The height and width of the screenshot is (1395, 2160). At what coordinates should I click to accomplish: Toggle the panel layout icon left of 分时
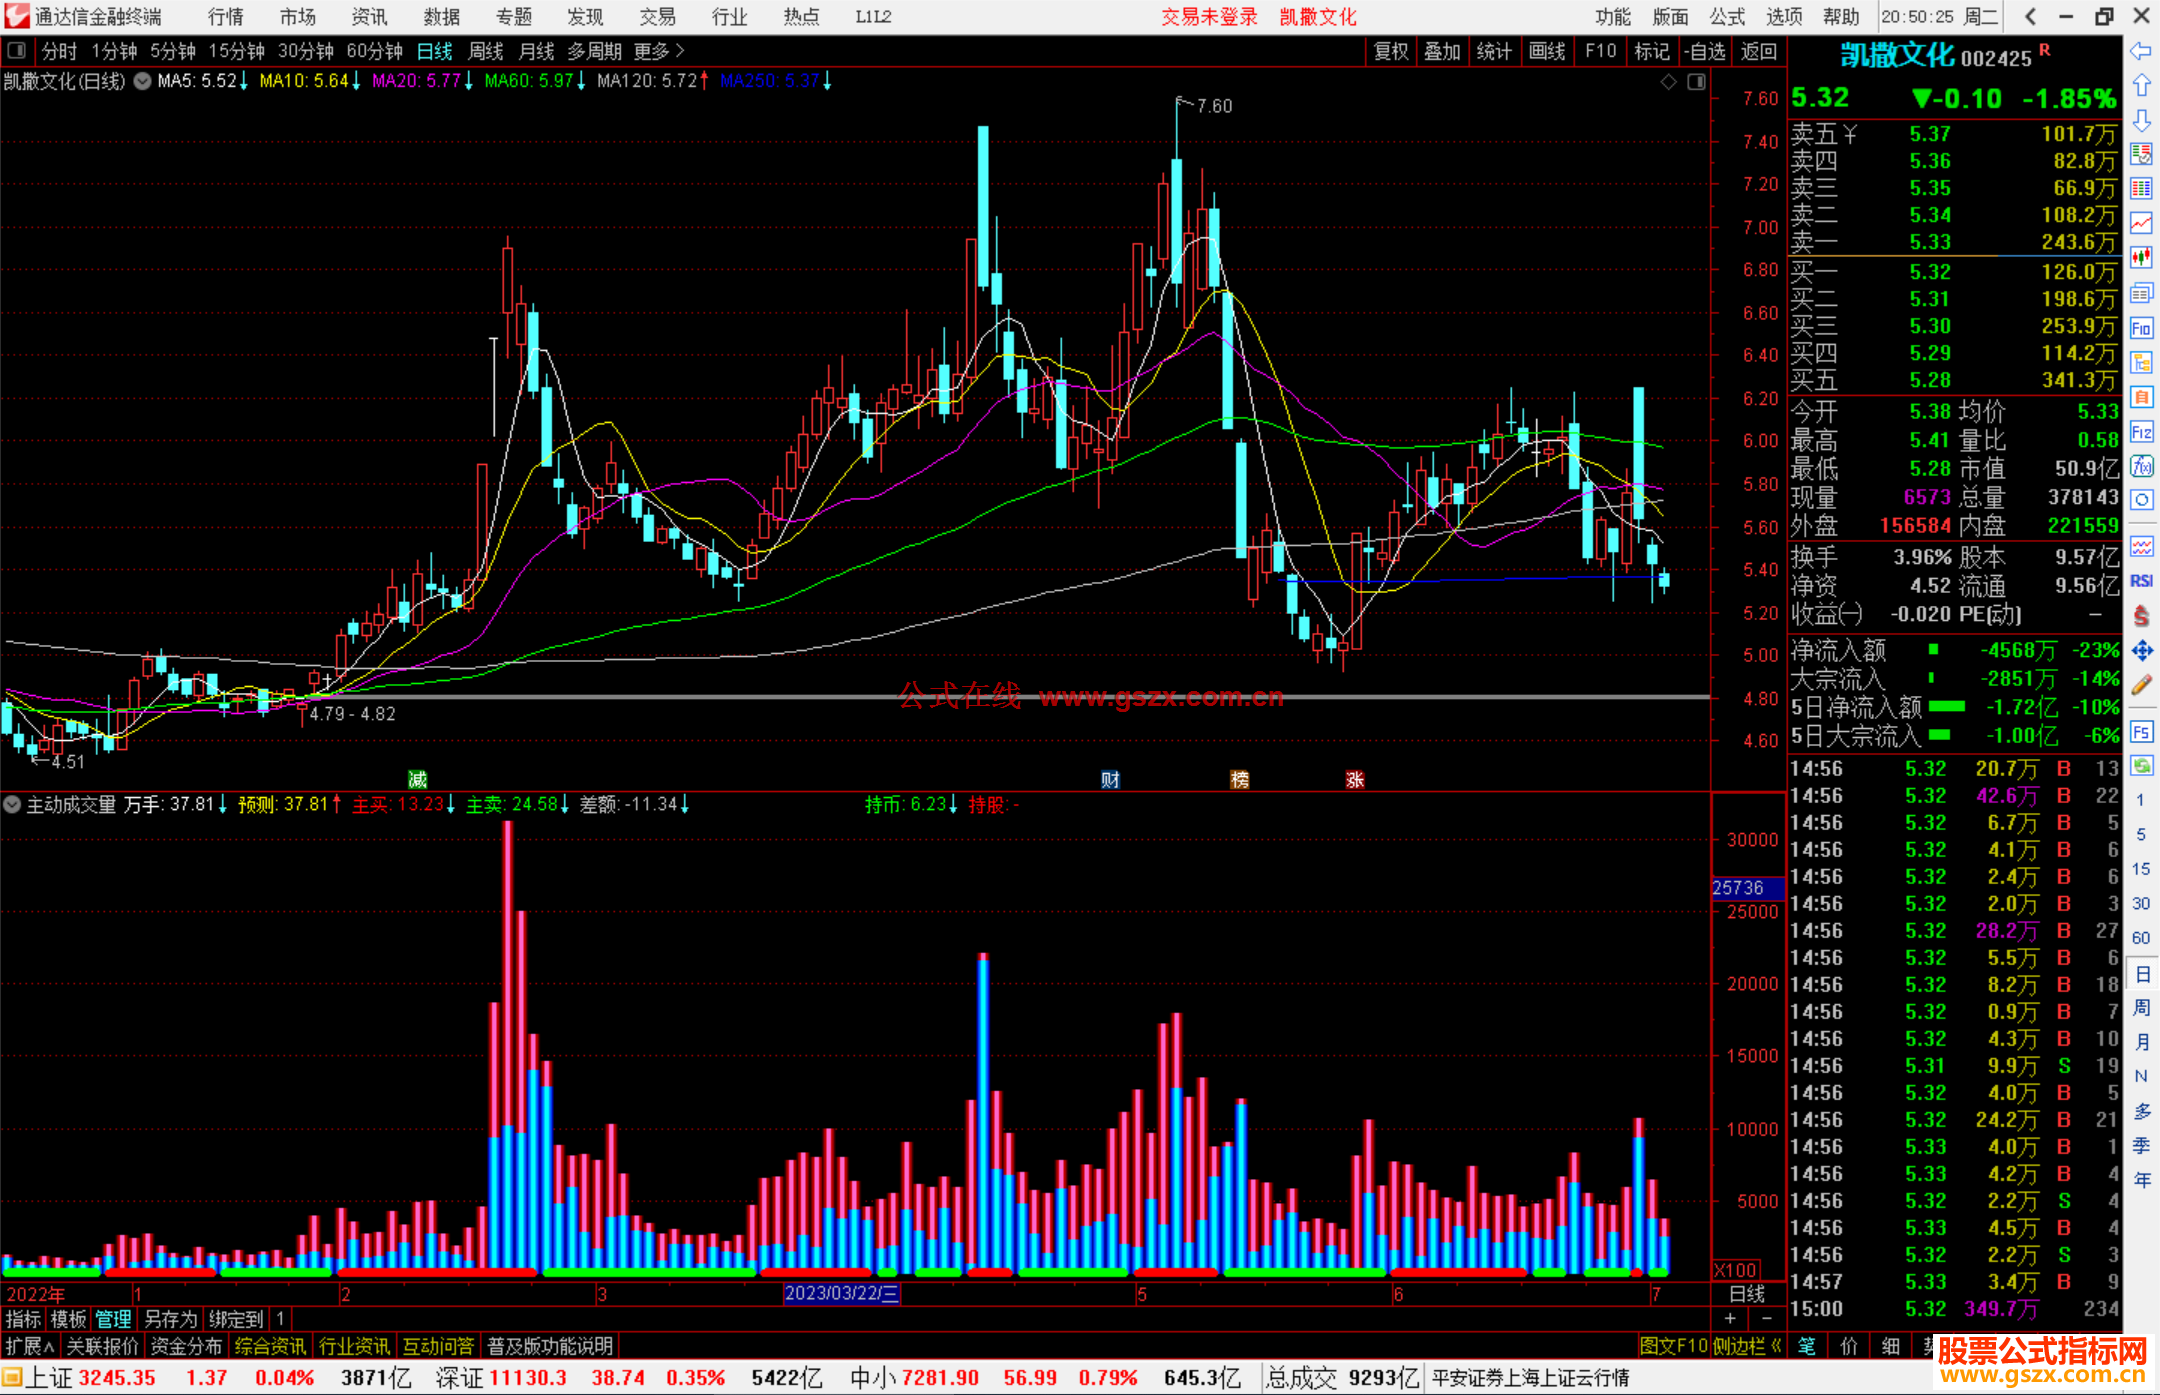point(17,50)
